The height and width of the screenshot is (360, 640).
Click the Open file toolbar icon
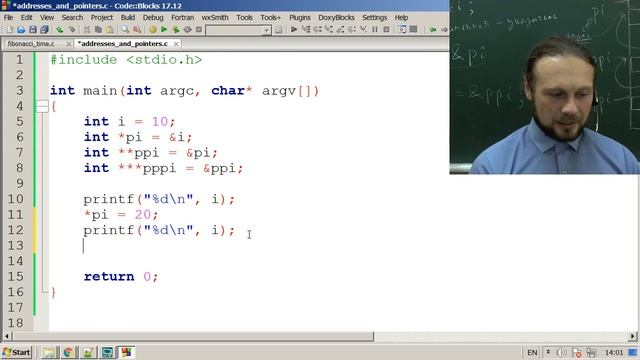tap(21, 29)
